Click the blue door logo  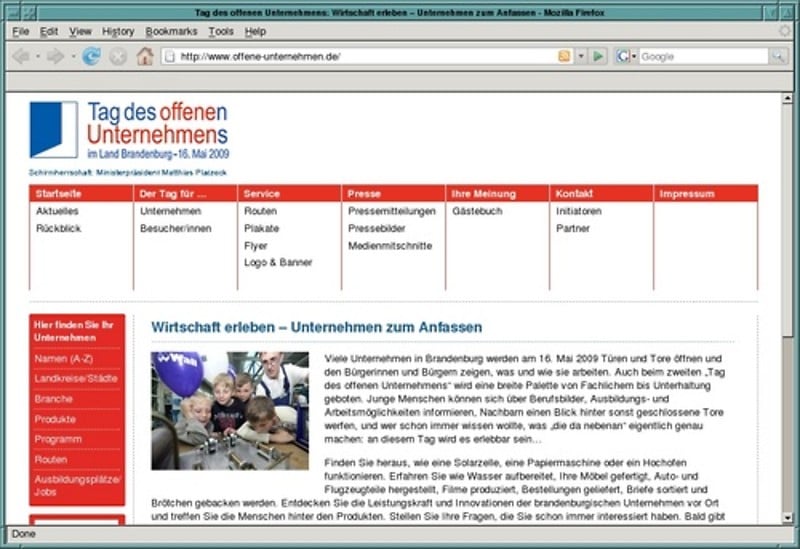54,130
